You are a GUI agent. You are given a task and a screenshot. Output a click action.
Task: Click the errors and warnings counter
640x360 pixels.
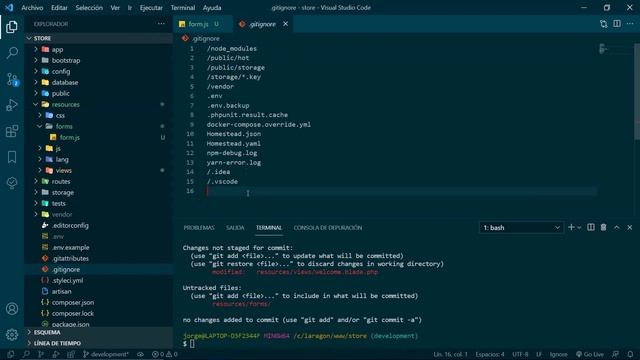point(164,354)
